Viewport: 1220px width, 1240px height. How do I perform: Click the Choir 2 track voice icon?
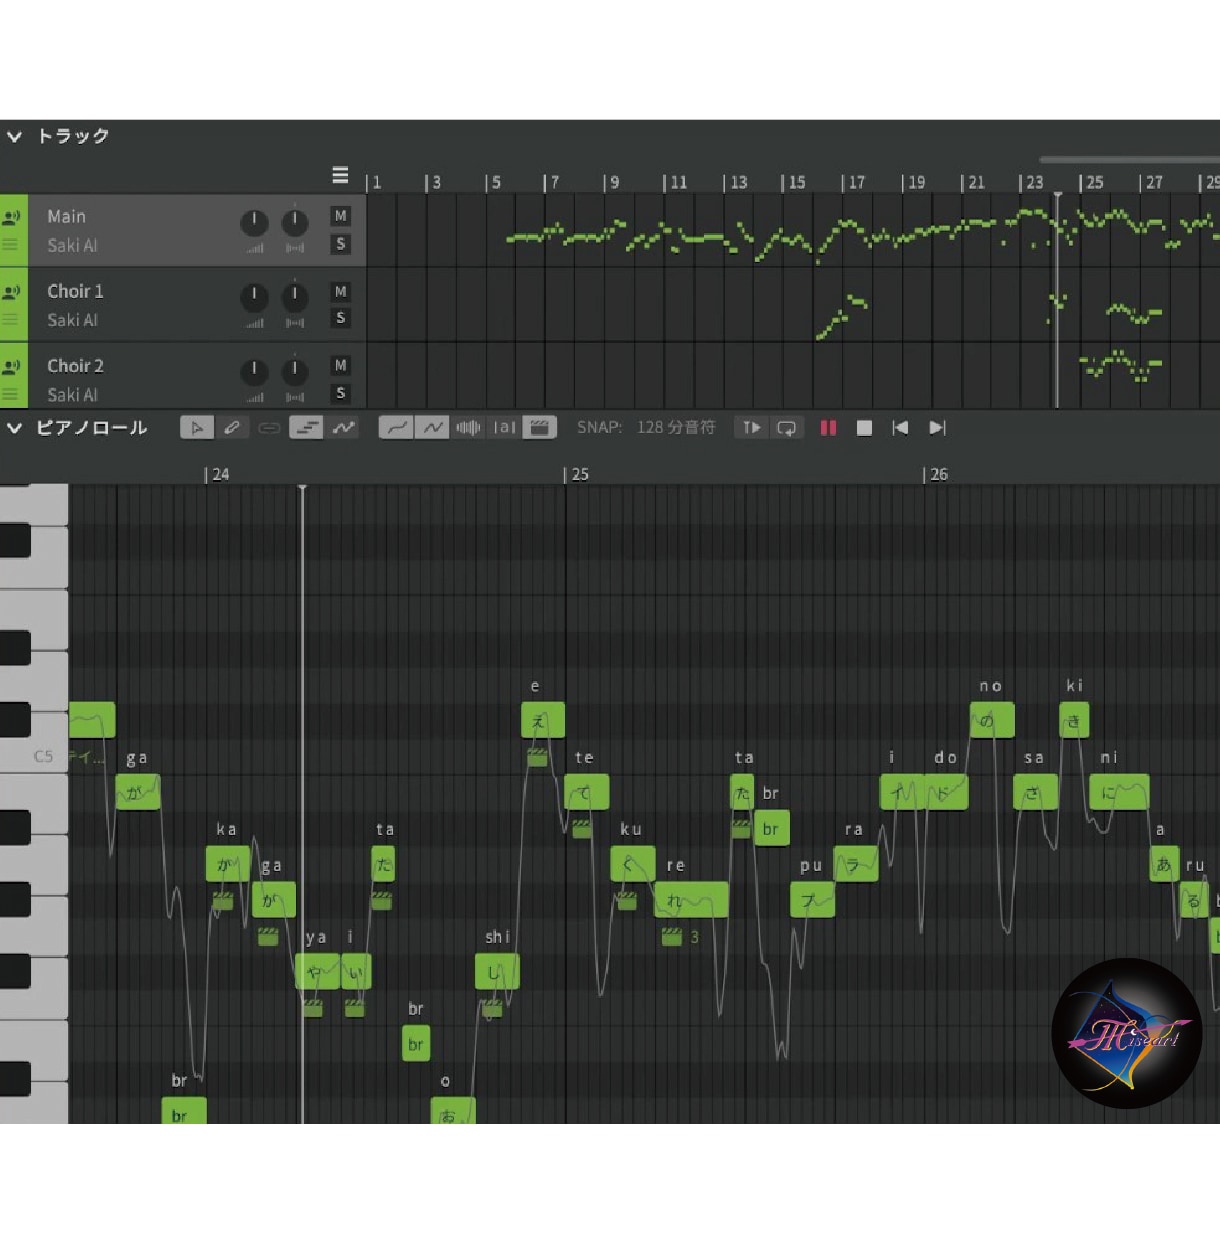(13, 367)
